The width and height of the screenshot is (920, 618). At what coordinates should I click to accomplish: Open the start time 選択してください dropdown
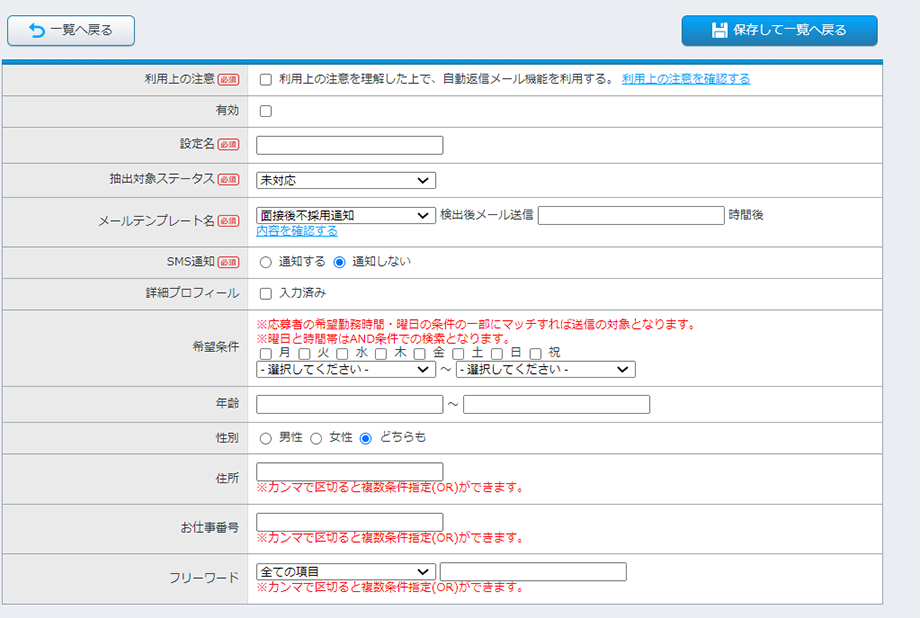346,369
